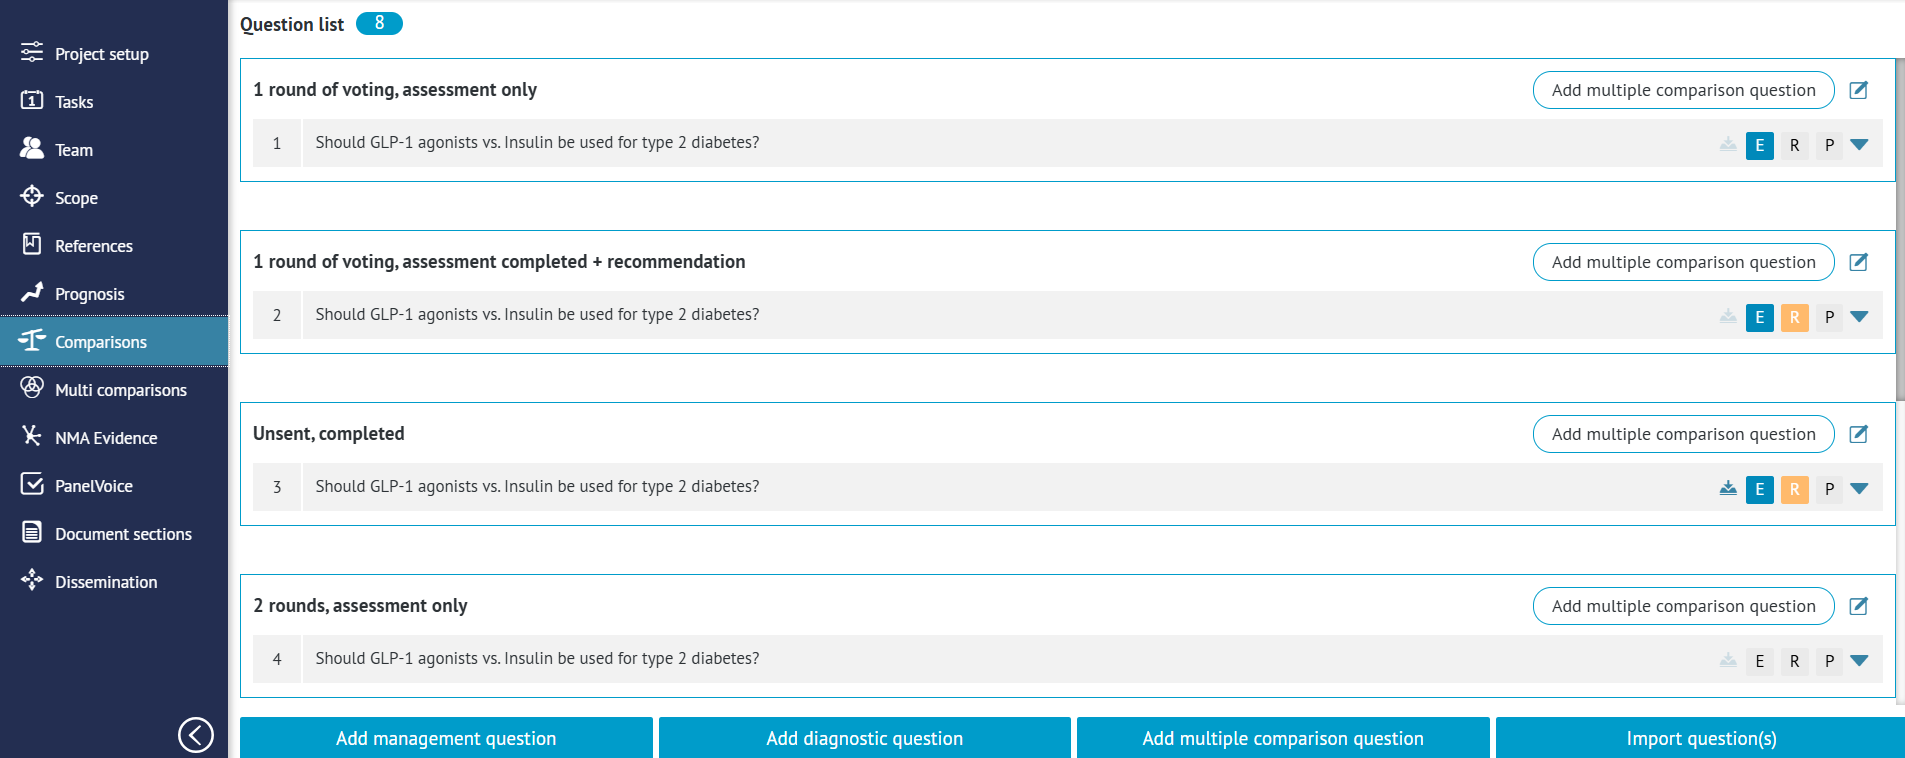Viewport: 1905px width, 758px height.
Task: Expand the dropdown arrow for question 3
Action: (x=1859, y=489)
